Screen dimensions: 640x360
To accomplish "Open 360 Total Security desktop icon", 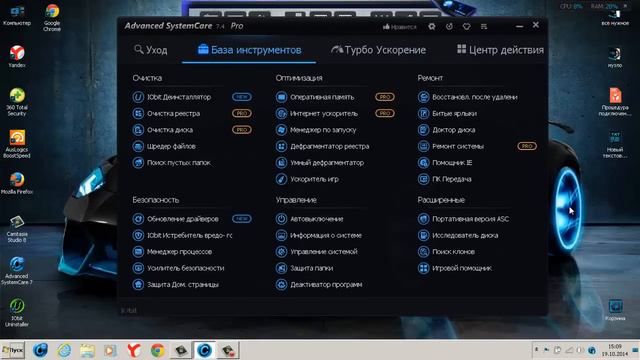I will (x=17, y=102).
